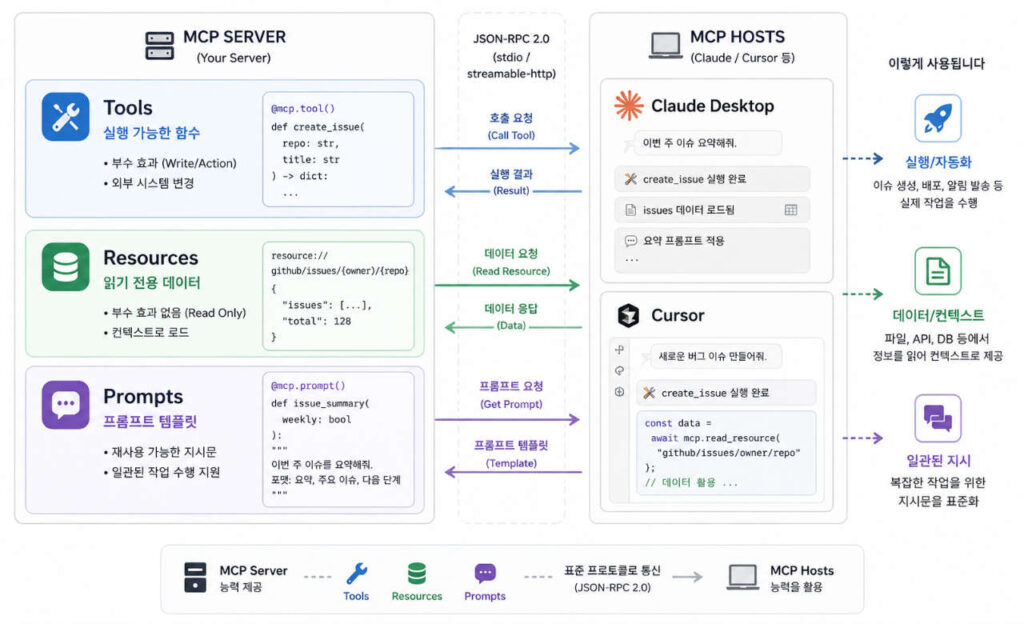Click the '프롬프트 템플릿 (Template)' flow label
Image resolution: width=1024 pixels, height=624 pixels.
pyautogui.click(x=511, y=454)
